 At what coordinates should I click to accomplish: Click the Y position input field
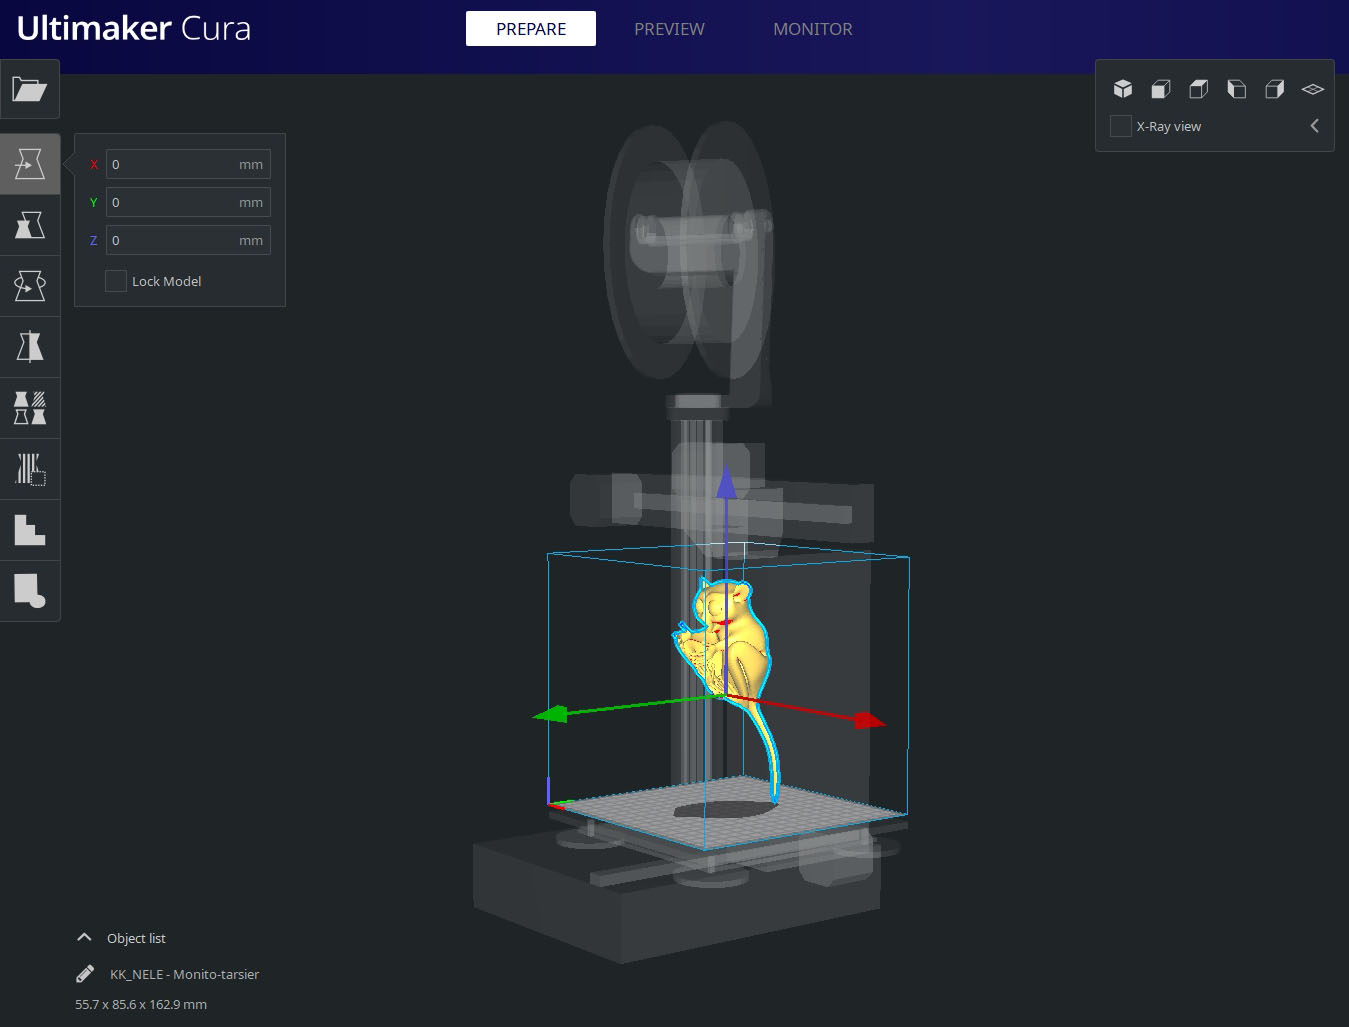point(188,202)
